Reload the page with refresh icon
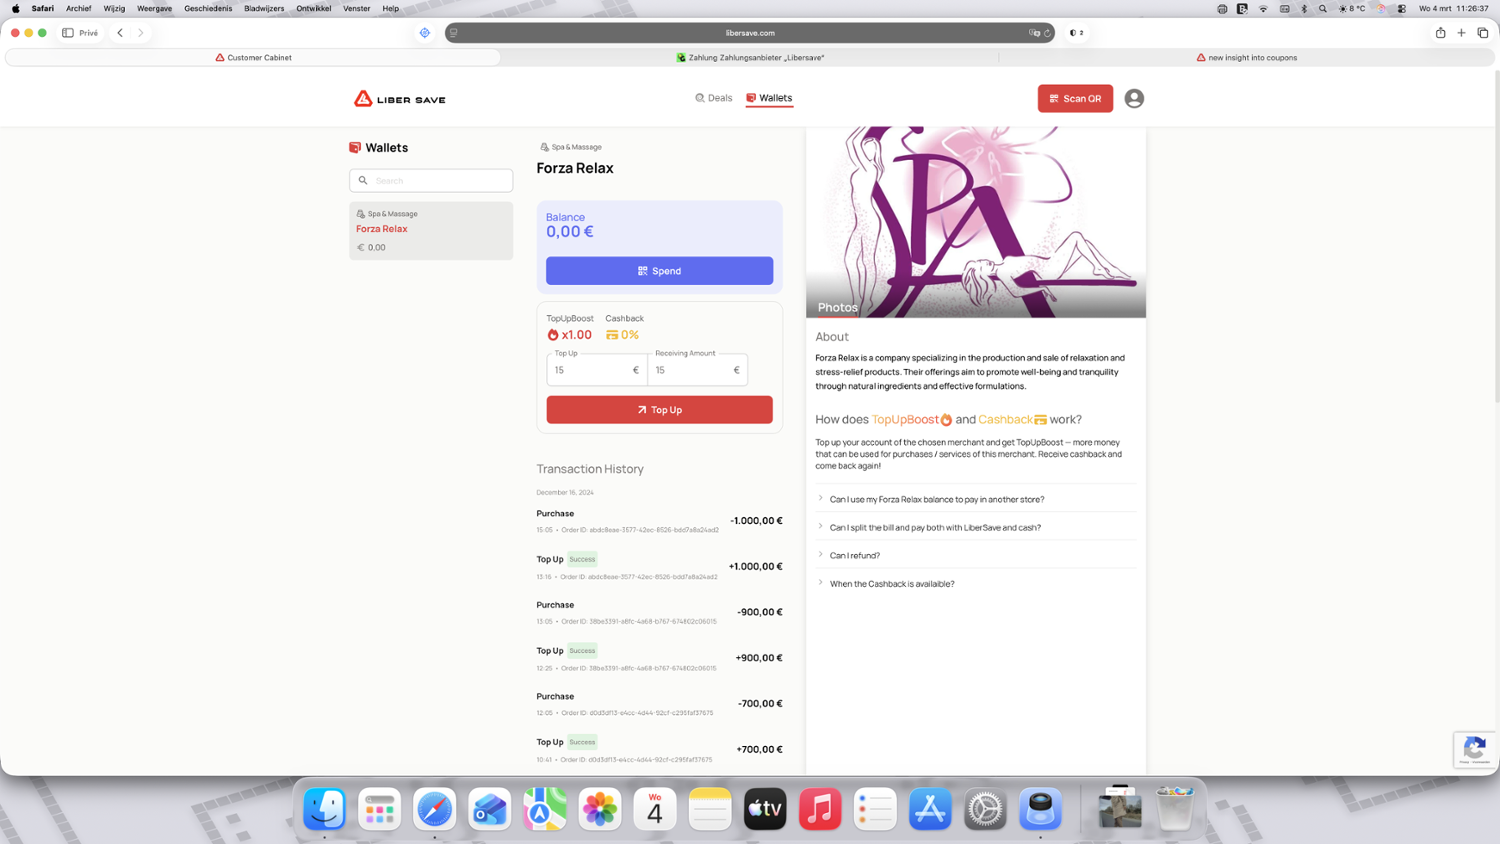Viewport: 1500px width, 844px height. [x=1047, y=33]
